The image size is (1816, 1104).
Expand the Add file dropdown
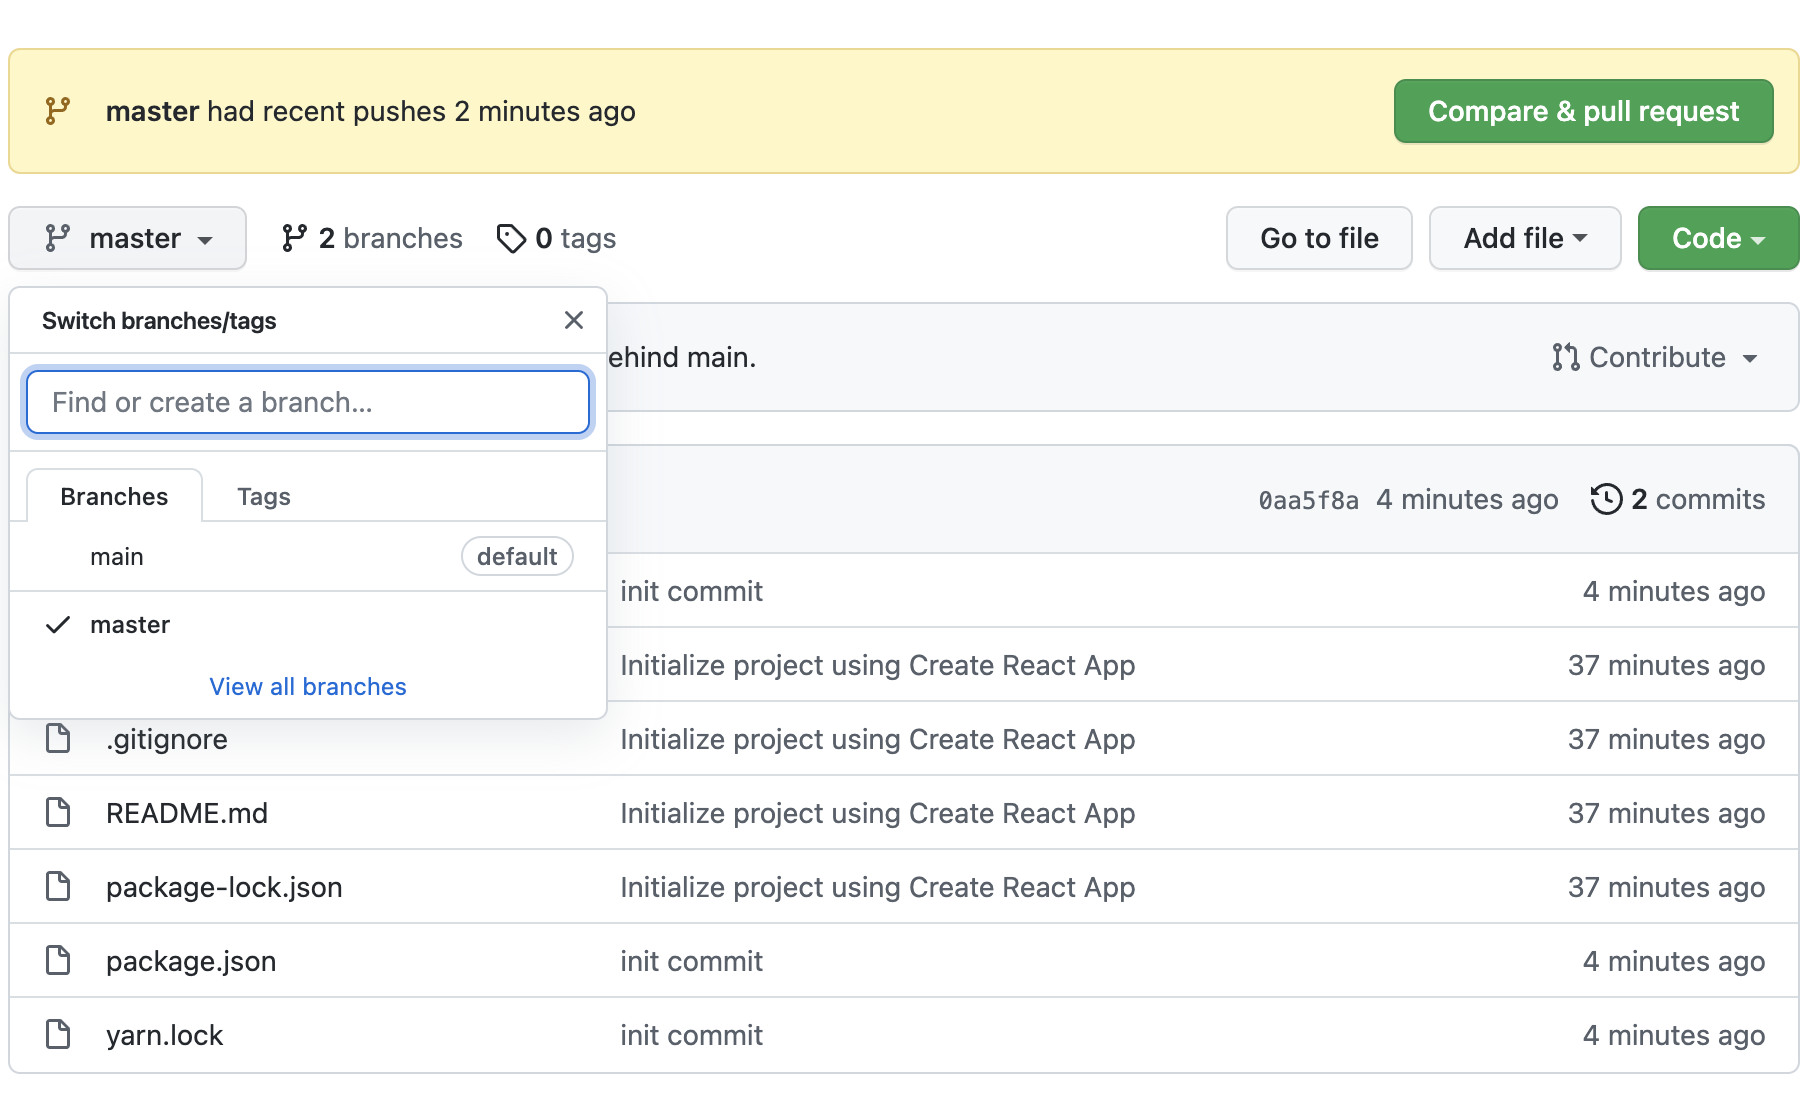point(1524,238)
